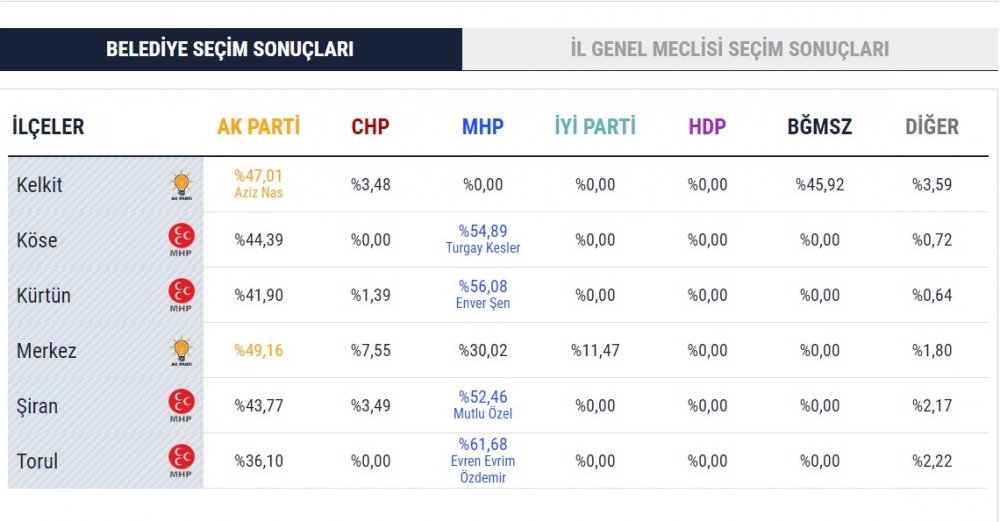Open Turgay Kesler candidate link
Screen dimensions: 1000x522
(x=483, y=248)
